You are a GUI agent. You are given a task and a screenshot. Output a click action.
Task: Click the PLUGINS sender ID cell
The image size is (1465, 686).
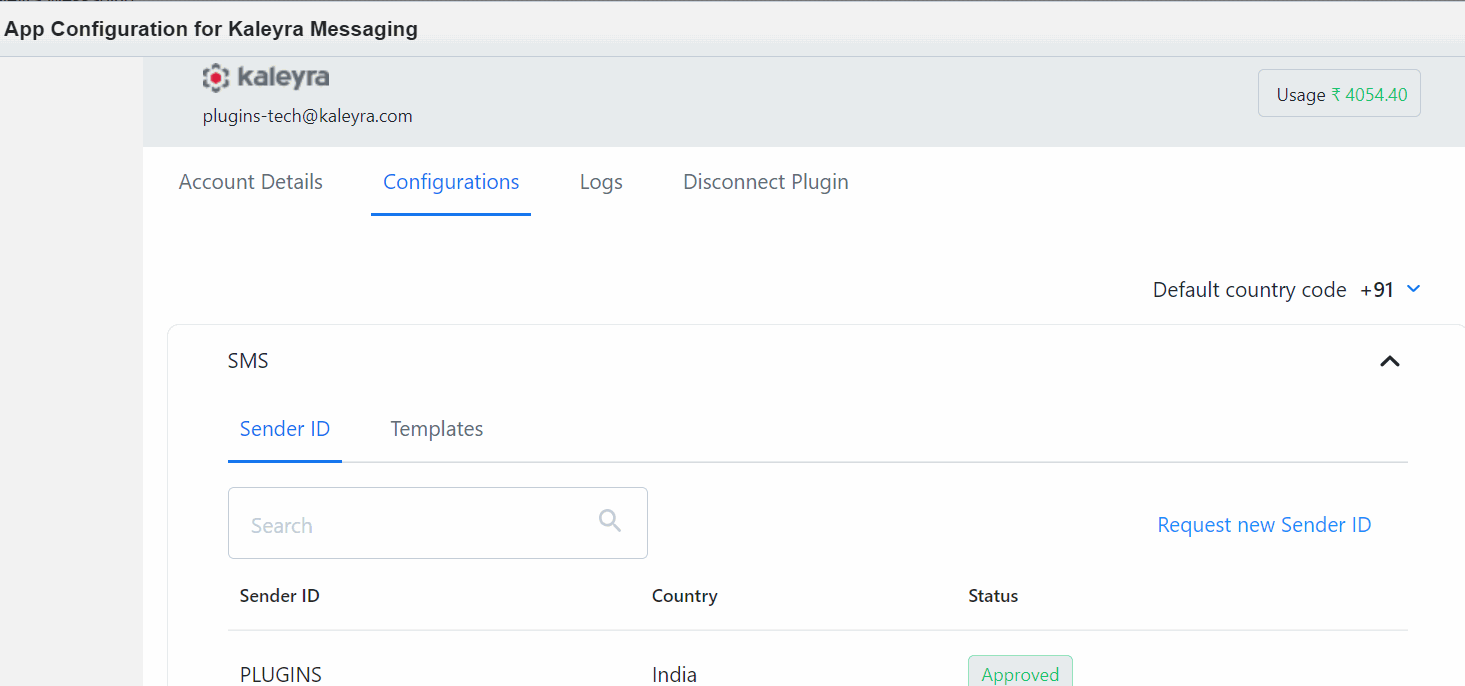click(x=281, y=674)
